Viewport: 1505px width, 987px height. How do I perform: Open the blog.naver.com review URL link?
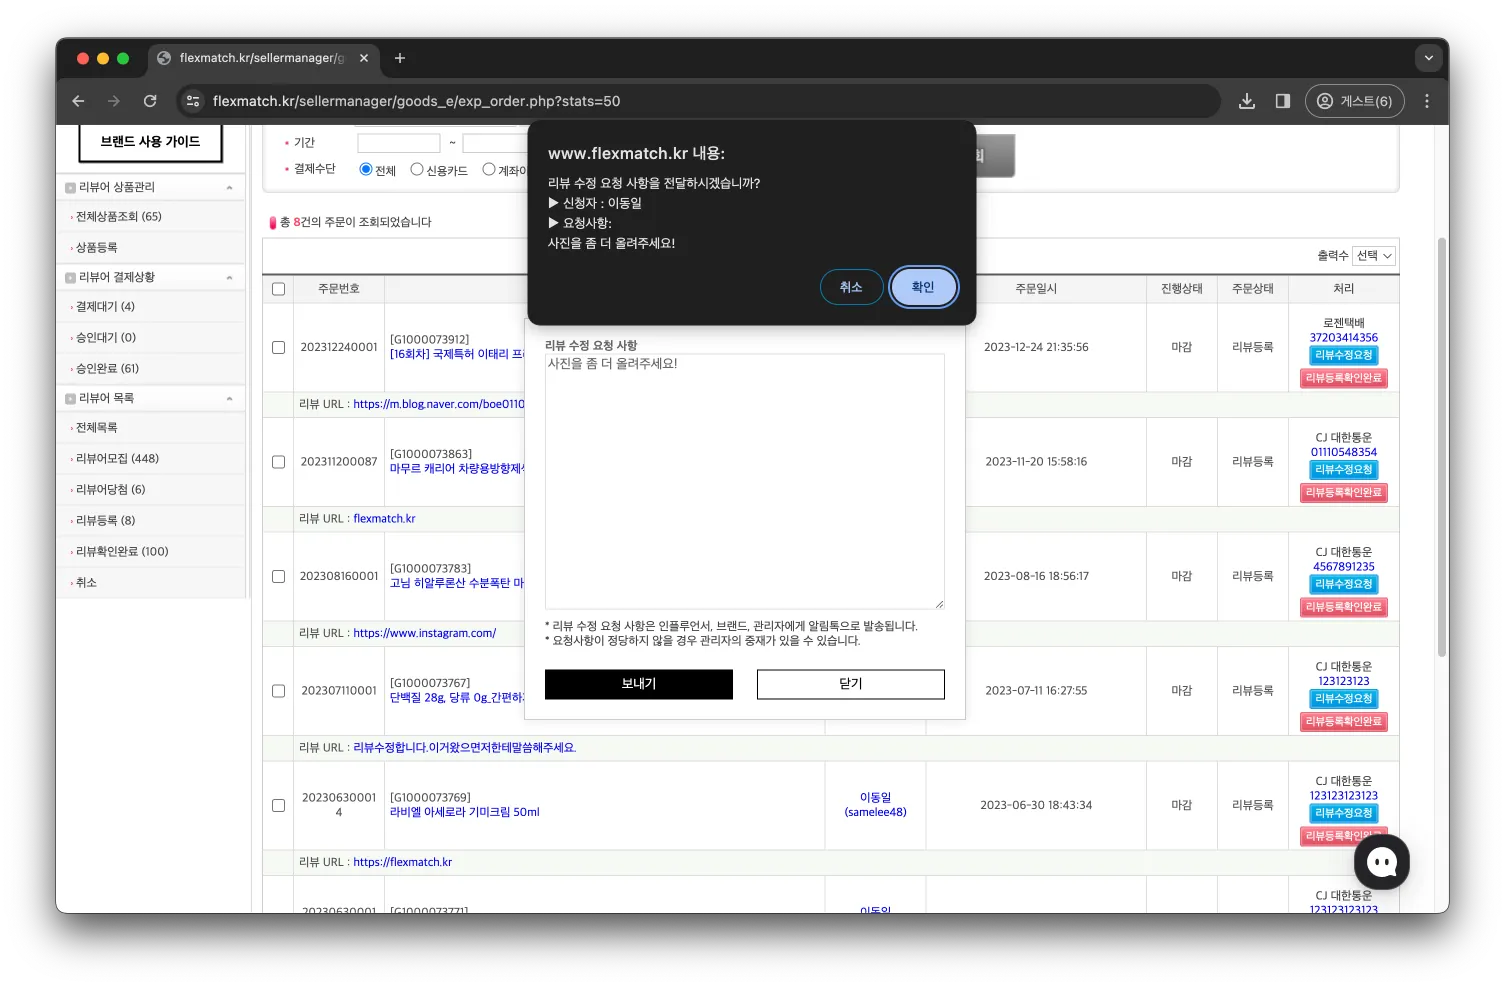point(439,404)
